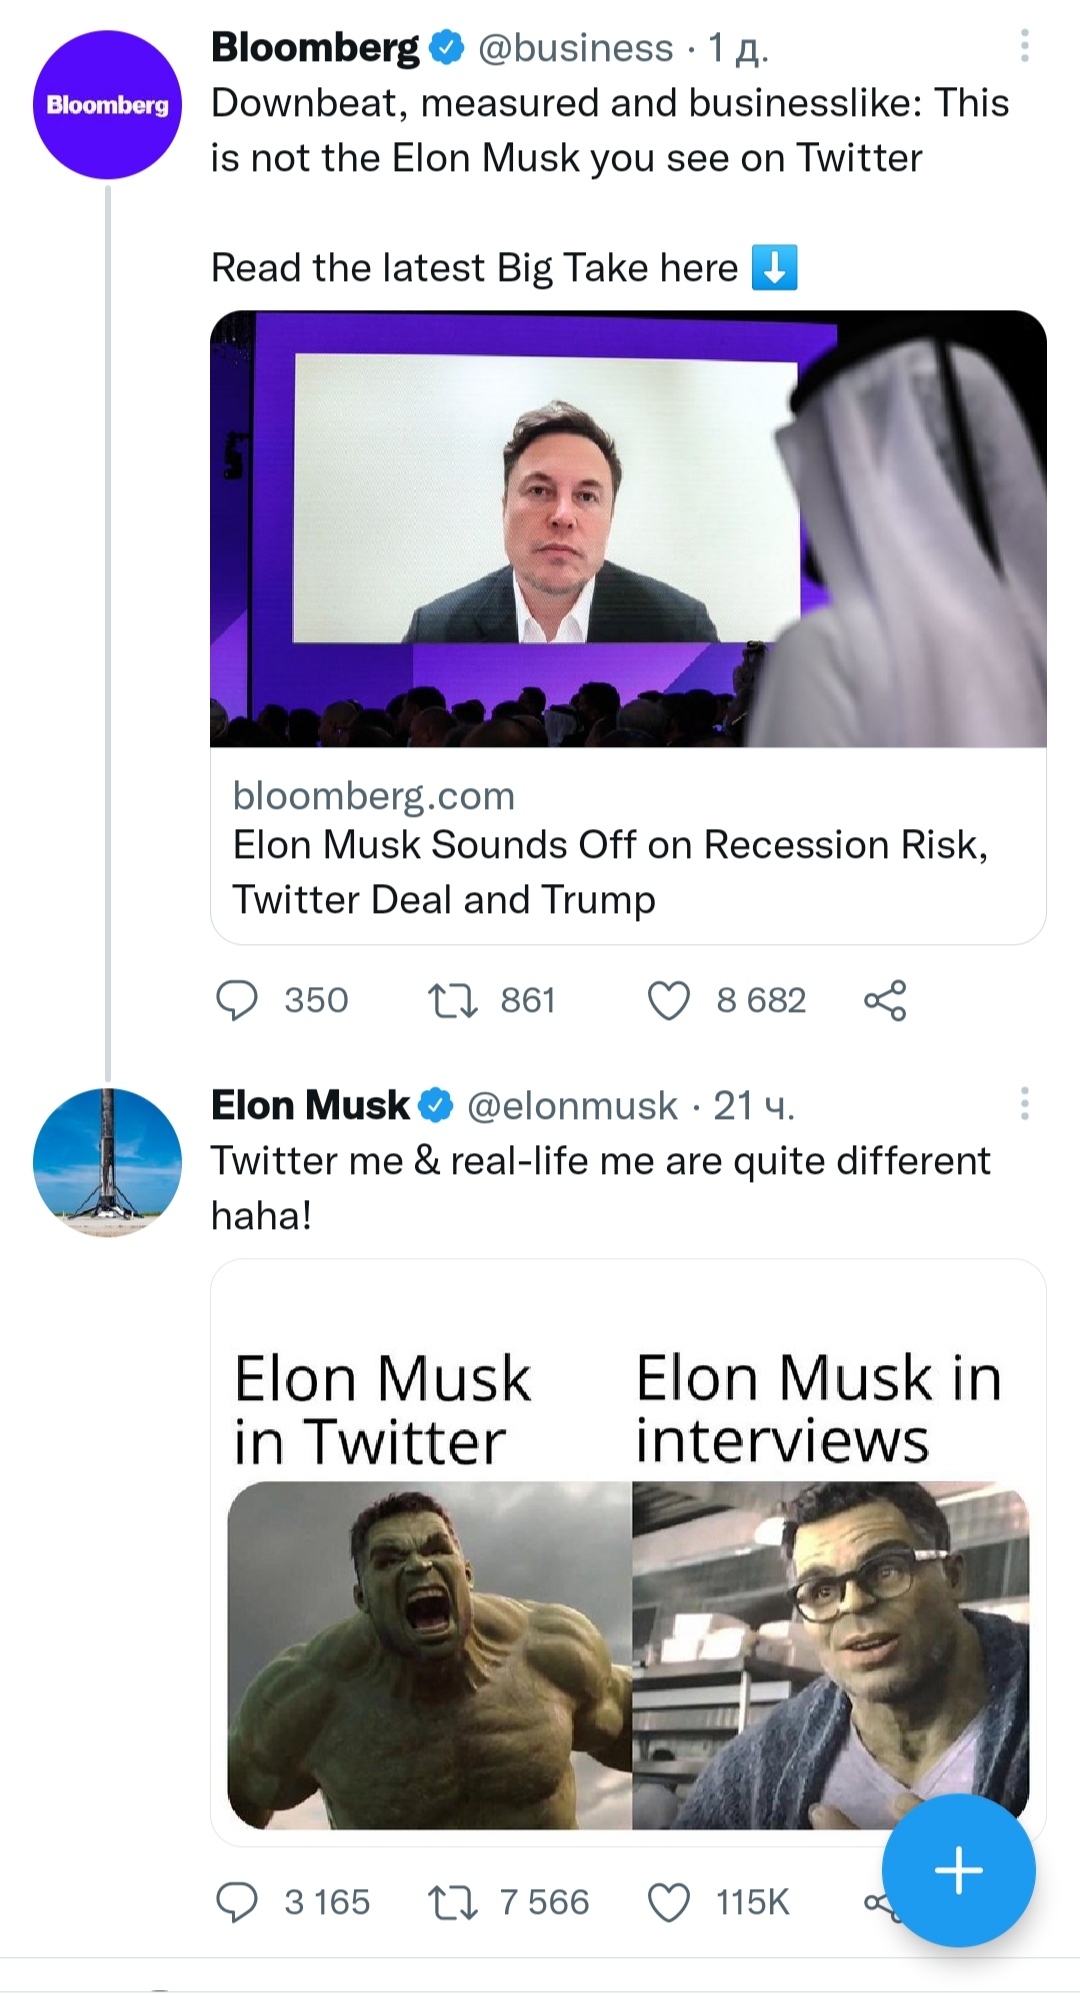The width and height of the screenshot is (1080, 2011).
Task: Open more options for Elon Musk tweet
Action: click(x=1024, y=1104)
